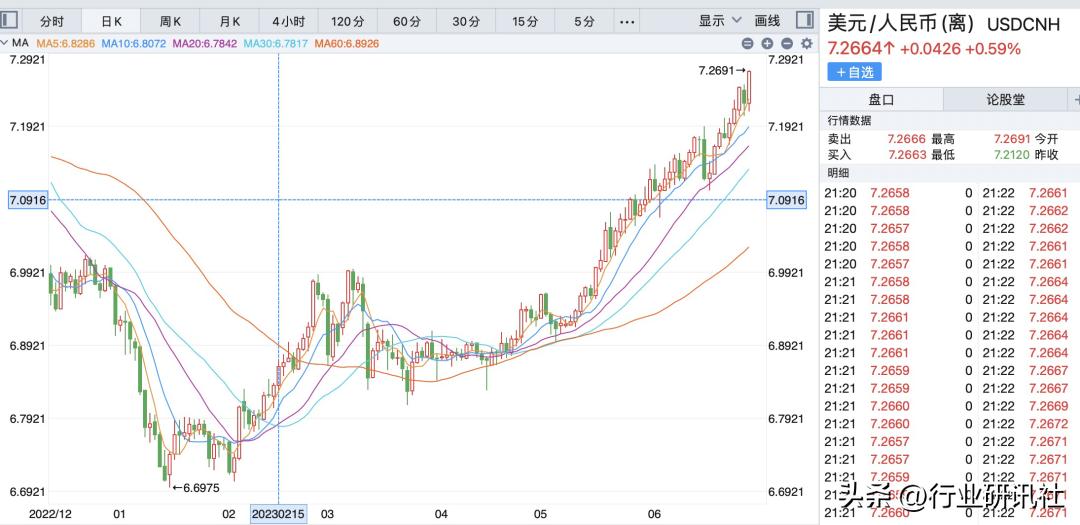Click the 20230215 crosshair date label

point(278,514)
